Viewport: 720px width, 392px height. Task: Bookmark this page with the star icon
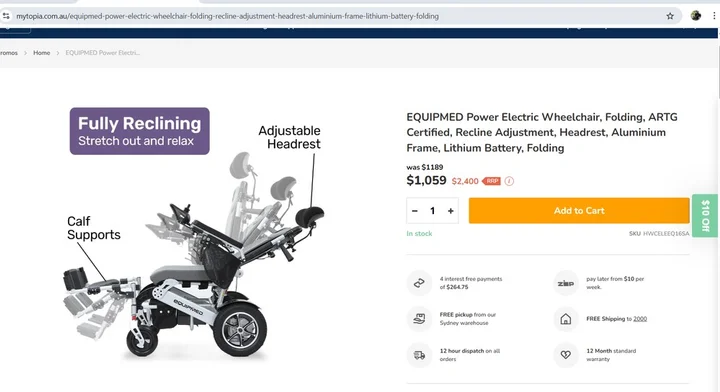pyautogui.click(x=670, y=16)
